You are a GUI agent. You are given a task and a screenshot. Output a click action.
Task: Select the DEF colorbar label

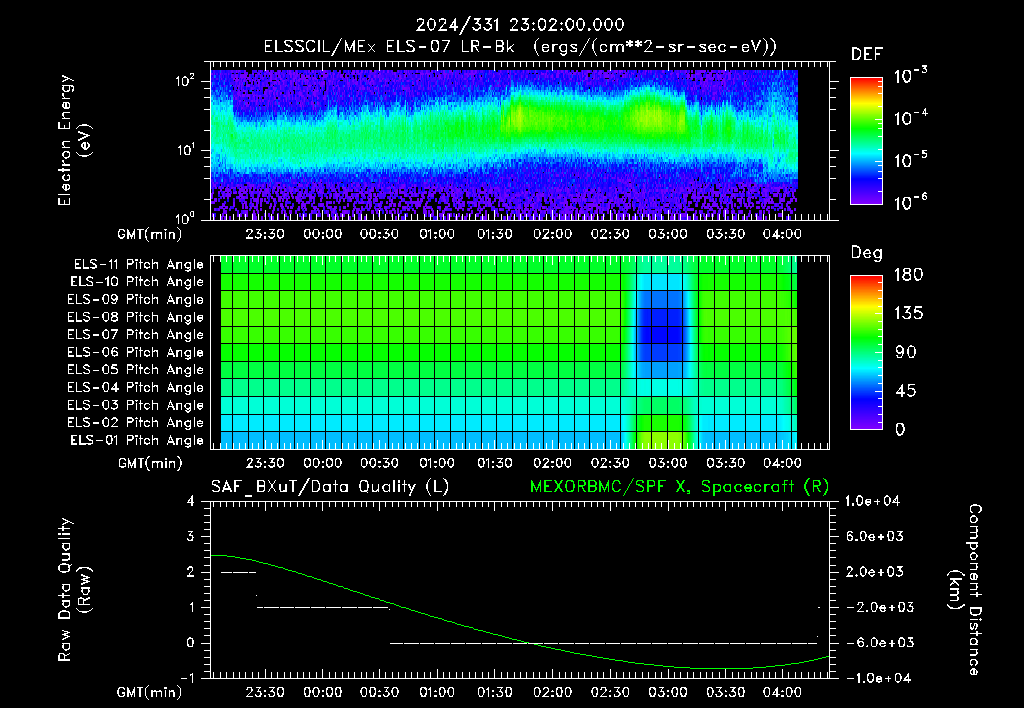[x=867, y=55]
